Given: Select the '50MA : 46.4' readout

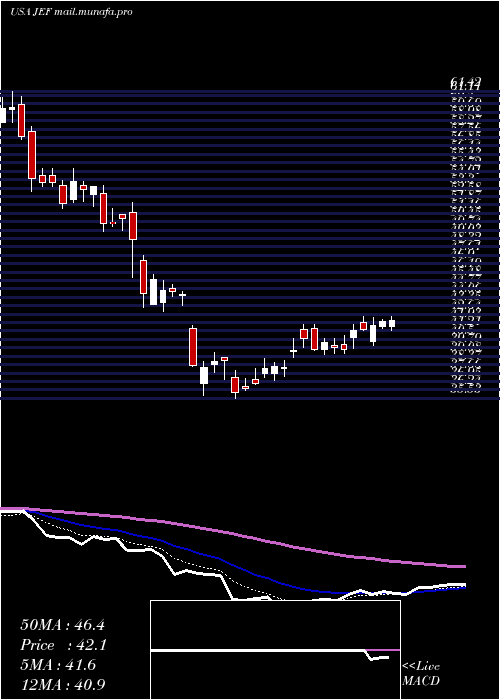Looking at the screenshot, I should click(62, 625).
